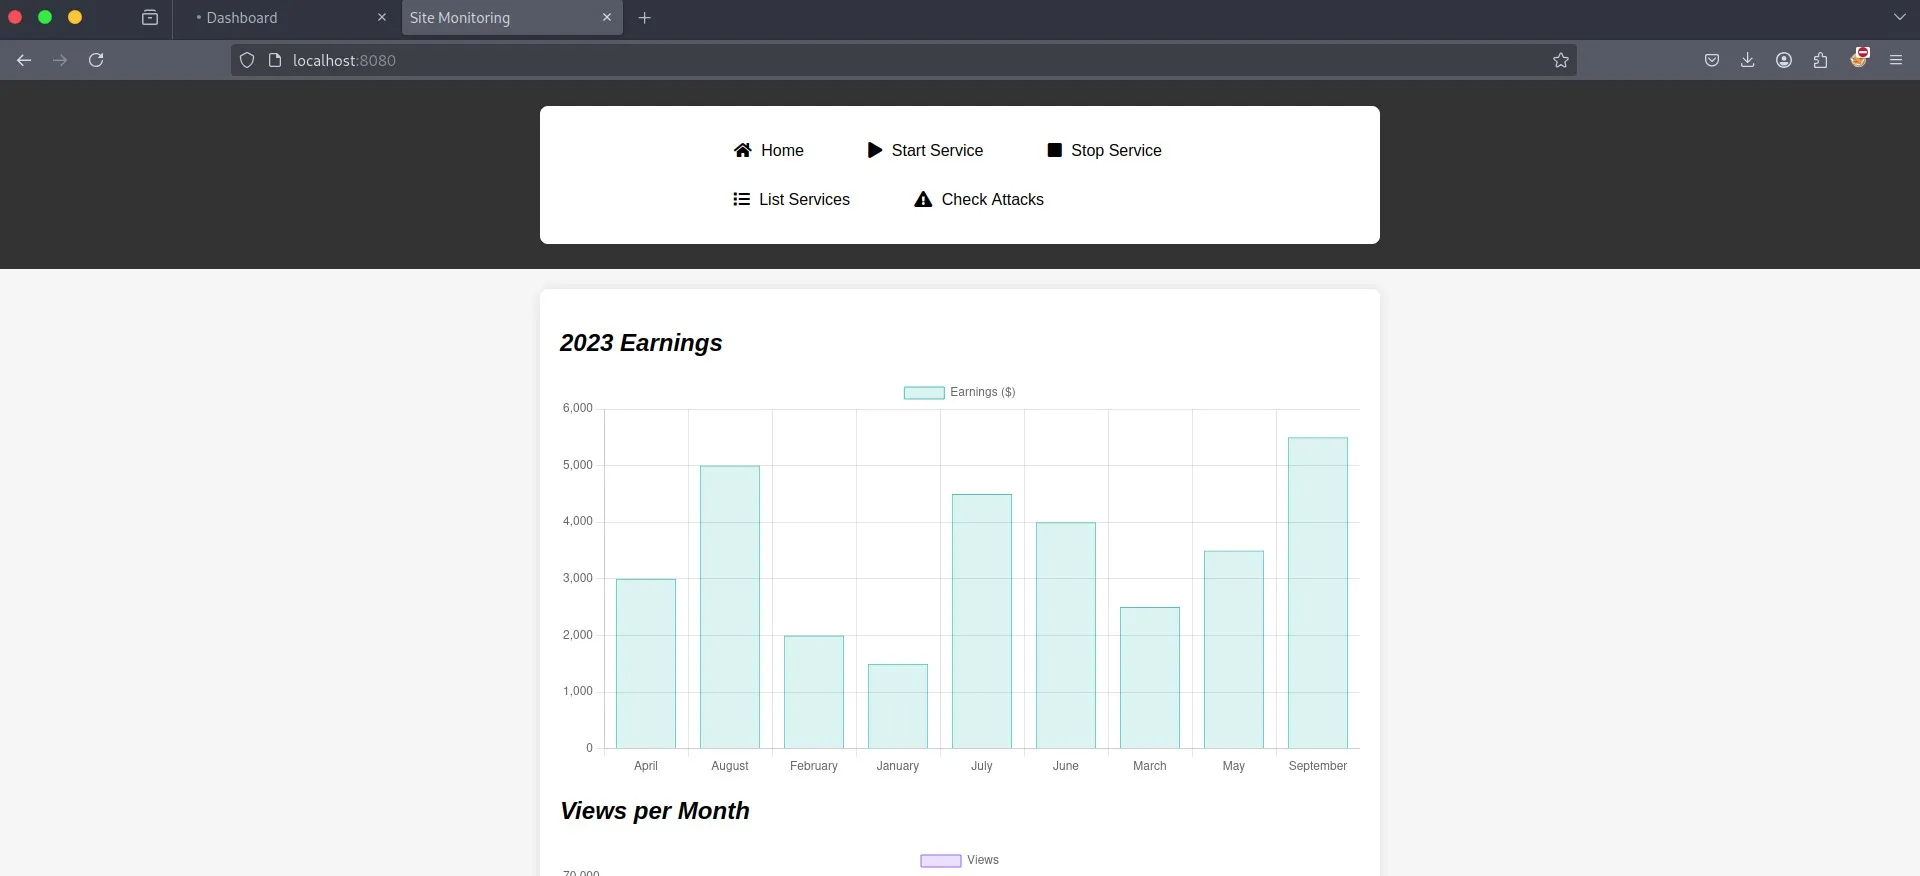This screenshot has width=1920, height=876.
Task: Click the February x-axis label
Action: point(814,766)
